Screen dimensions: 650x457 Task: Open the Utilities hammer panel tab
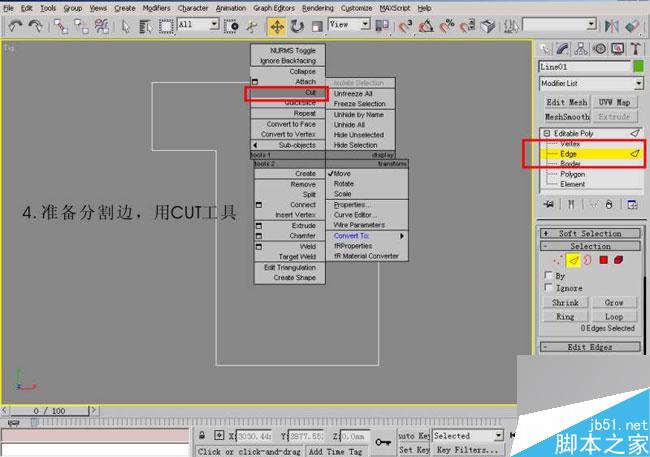(x=635, y=49)
